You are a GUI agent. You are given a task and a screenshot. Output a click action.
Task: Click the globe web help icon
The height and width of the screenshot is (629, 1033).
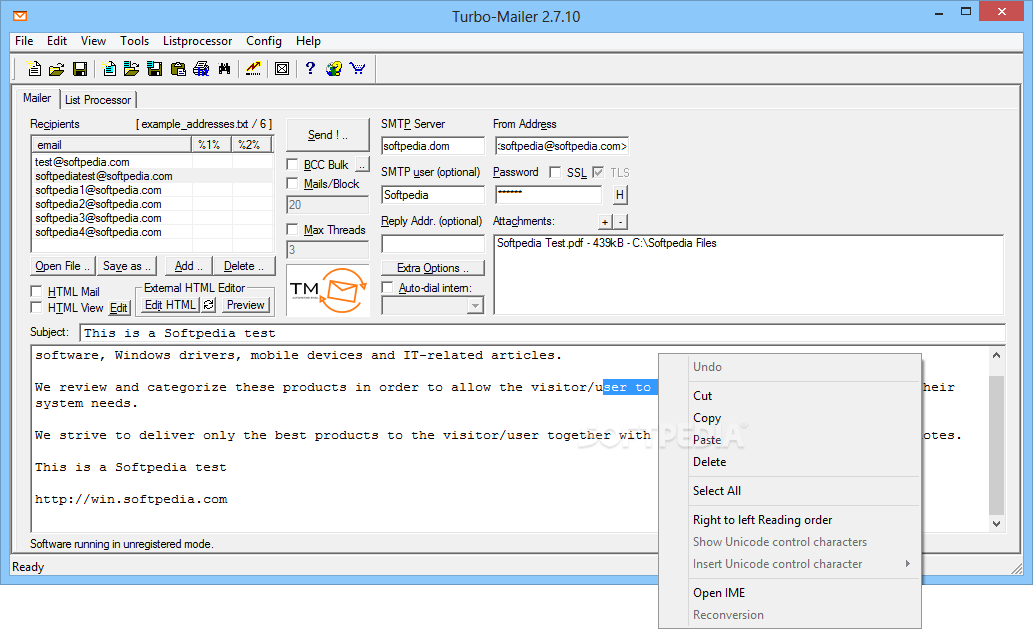coord(334,68)
